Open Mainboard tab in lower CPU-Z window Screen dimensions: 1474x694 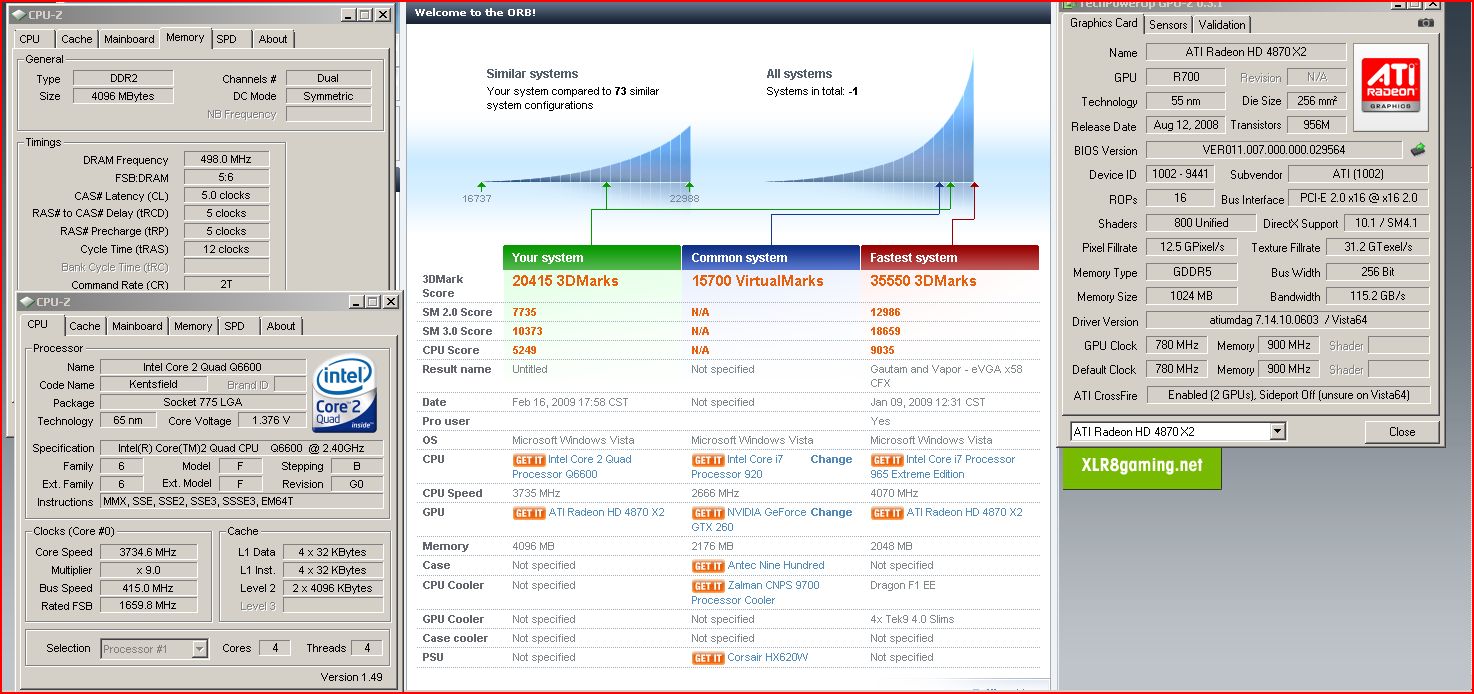(137, 326)
